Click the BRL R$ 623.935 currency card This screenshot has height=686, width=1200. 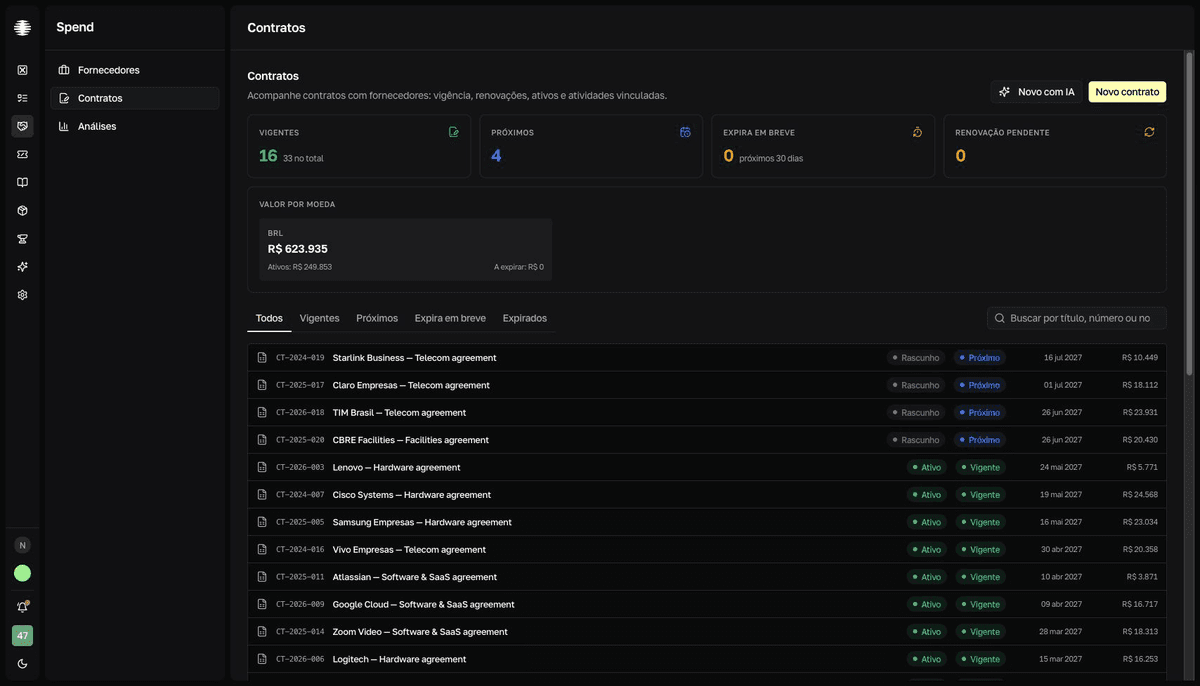tap(405, 250)
